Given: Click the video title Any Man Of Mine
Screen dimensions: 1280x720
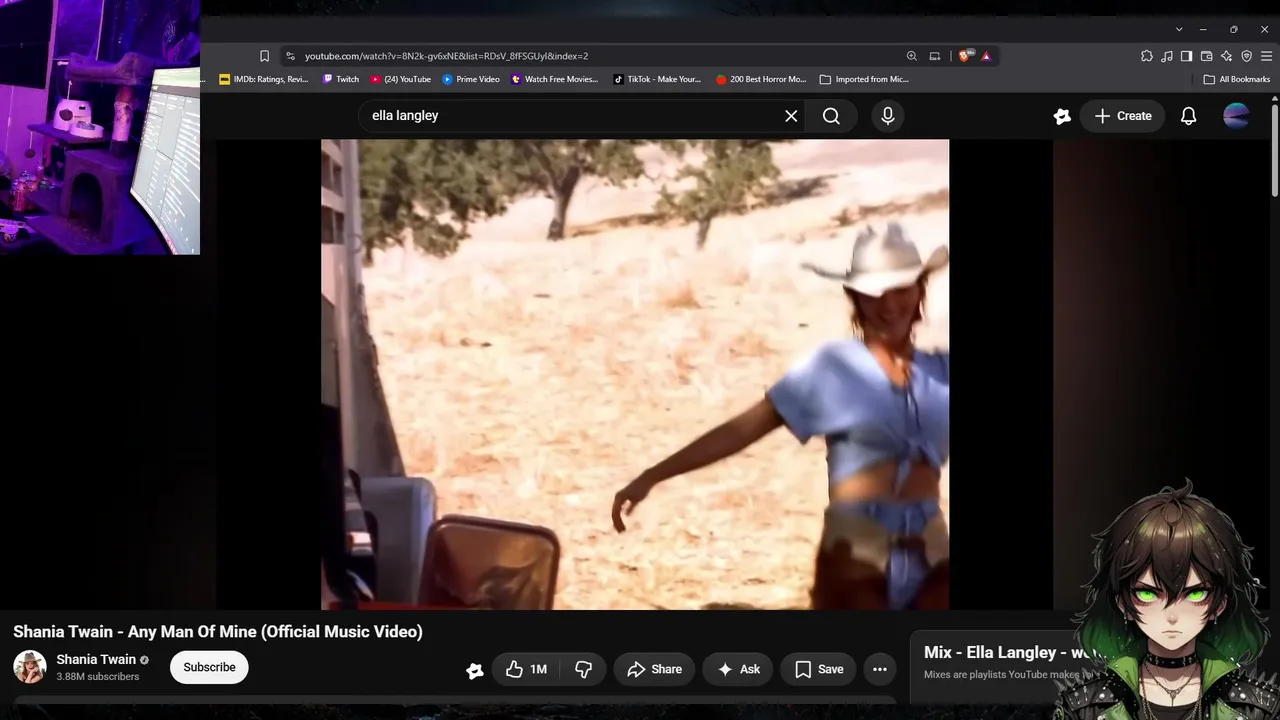Looking at the screenshot, I should 218,632.
